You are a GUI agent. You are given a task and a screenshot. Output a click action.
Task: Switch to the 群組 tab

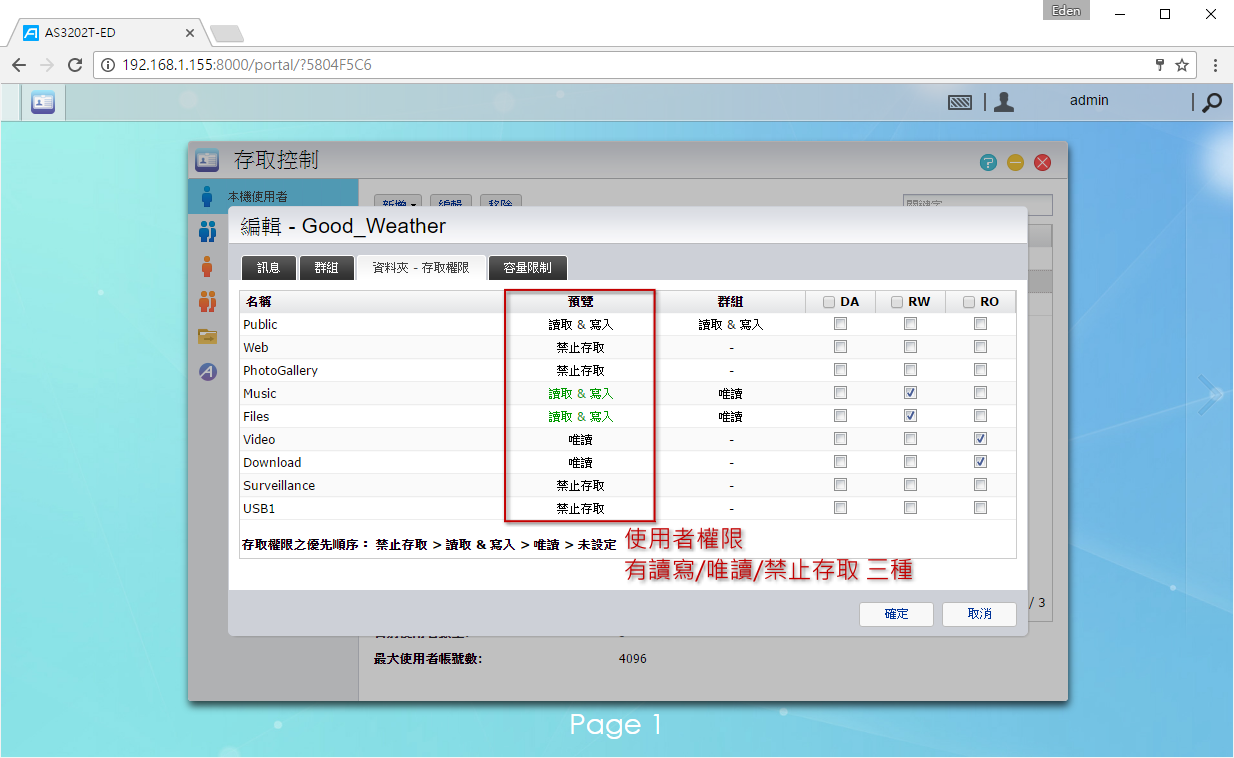327,268
